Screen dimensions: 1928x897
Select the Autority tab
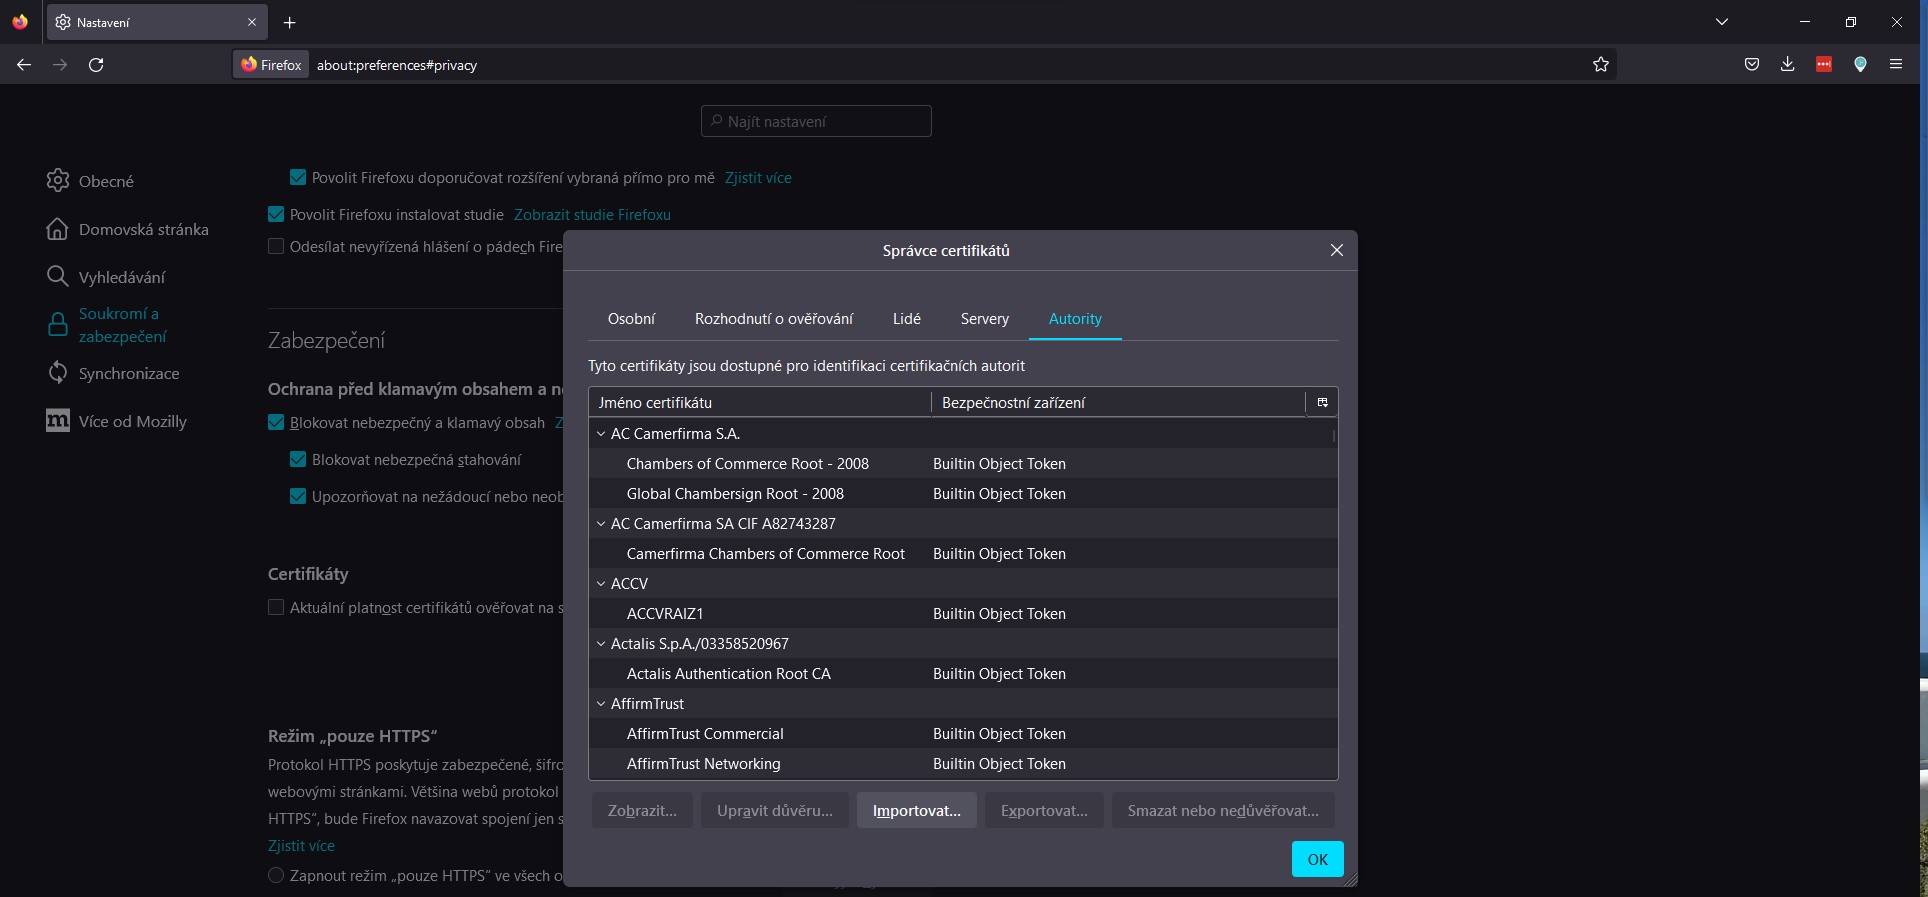point(1075,319)
